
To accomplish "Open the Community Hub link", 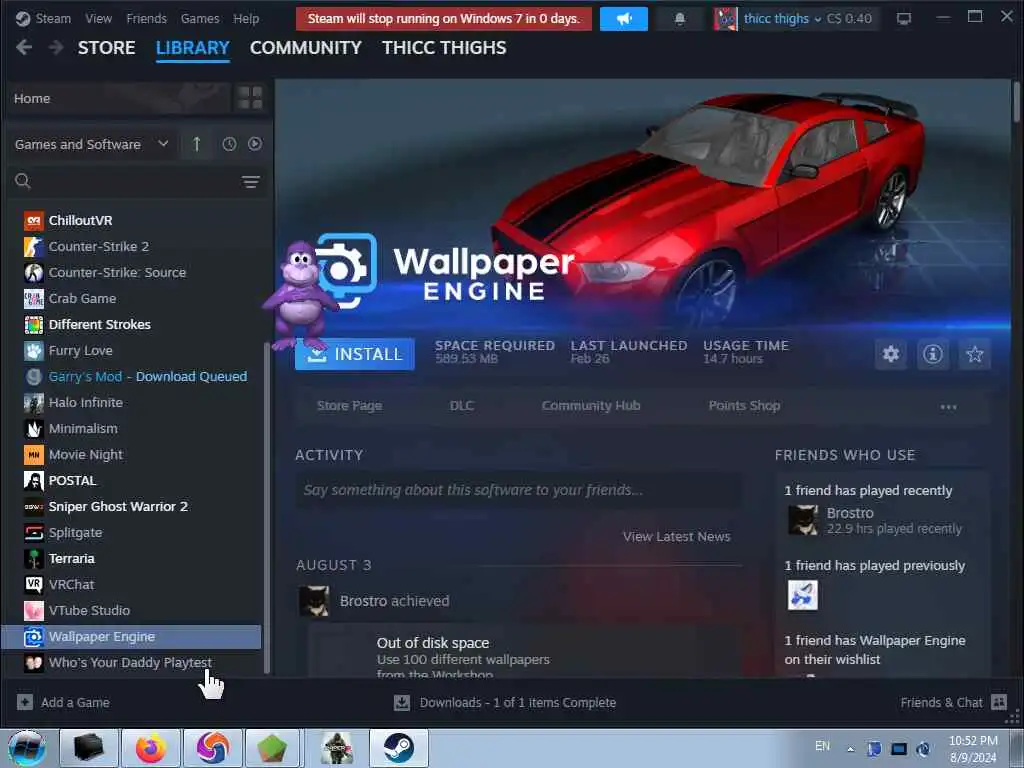I will tap(591, 406).
